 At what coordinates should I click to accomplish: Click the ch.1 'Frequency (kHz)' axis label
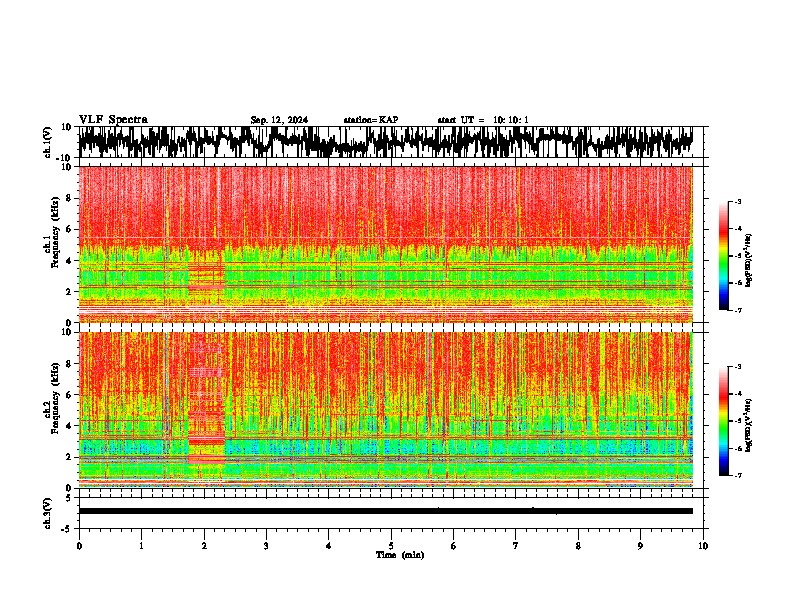54,233
